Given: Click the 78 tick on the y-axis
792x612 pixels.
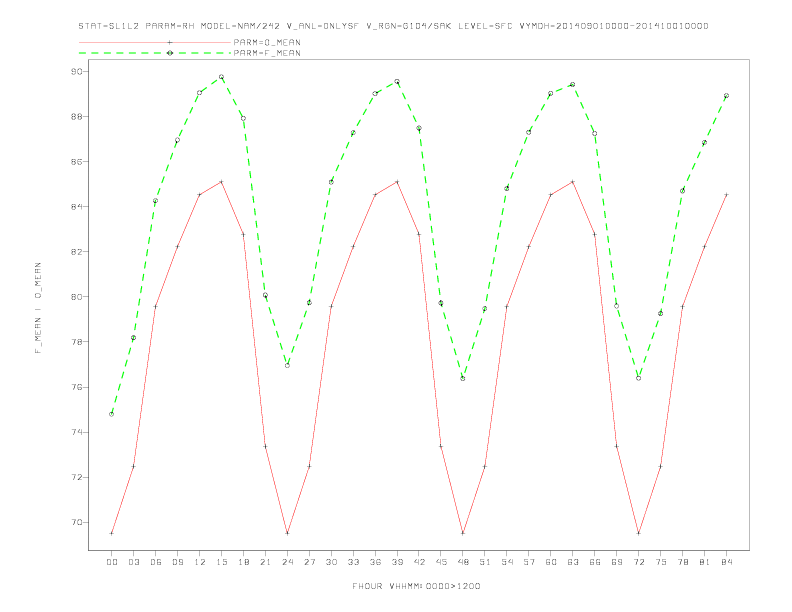Looking at the screenshot, I should pyautogui.click(x=77, y=342).
